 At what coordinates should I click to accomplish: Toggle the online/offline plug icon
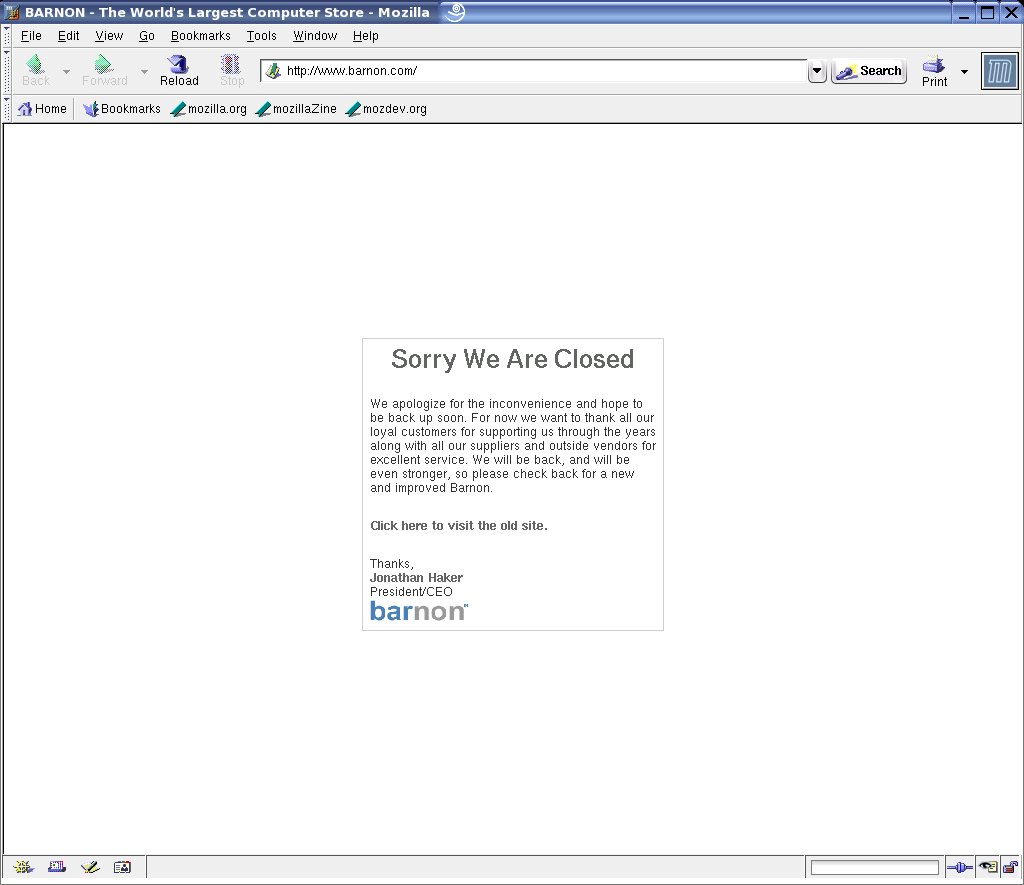(x=959, y=867)
